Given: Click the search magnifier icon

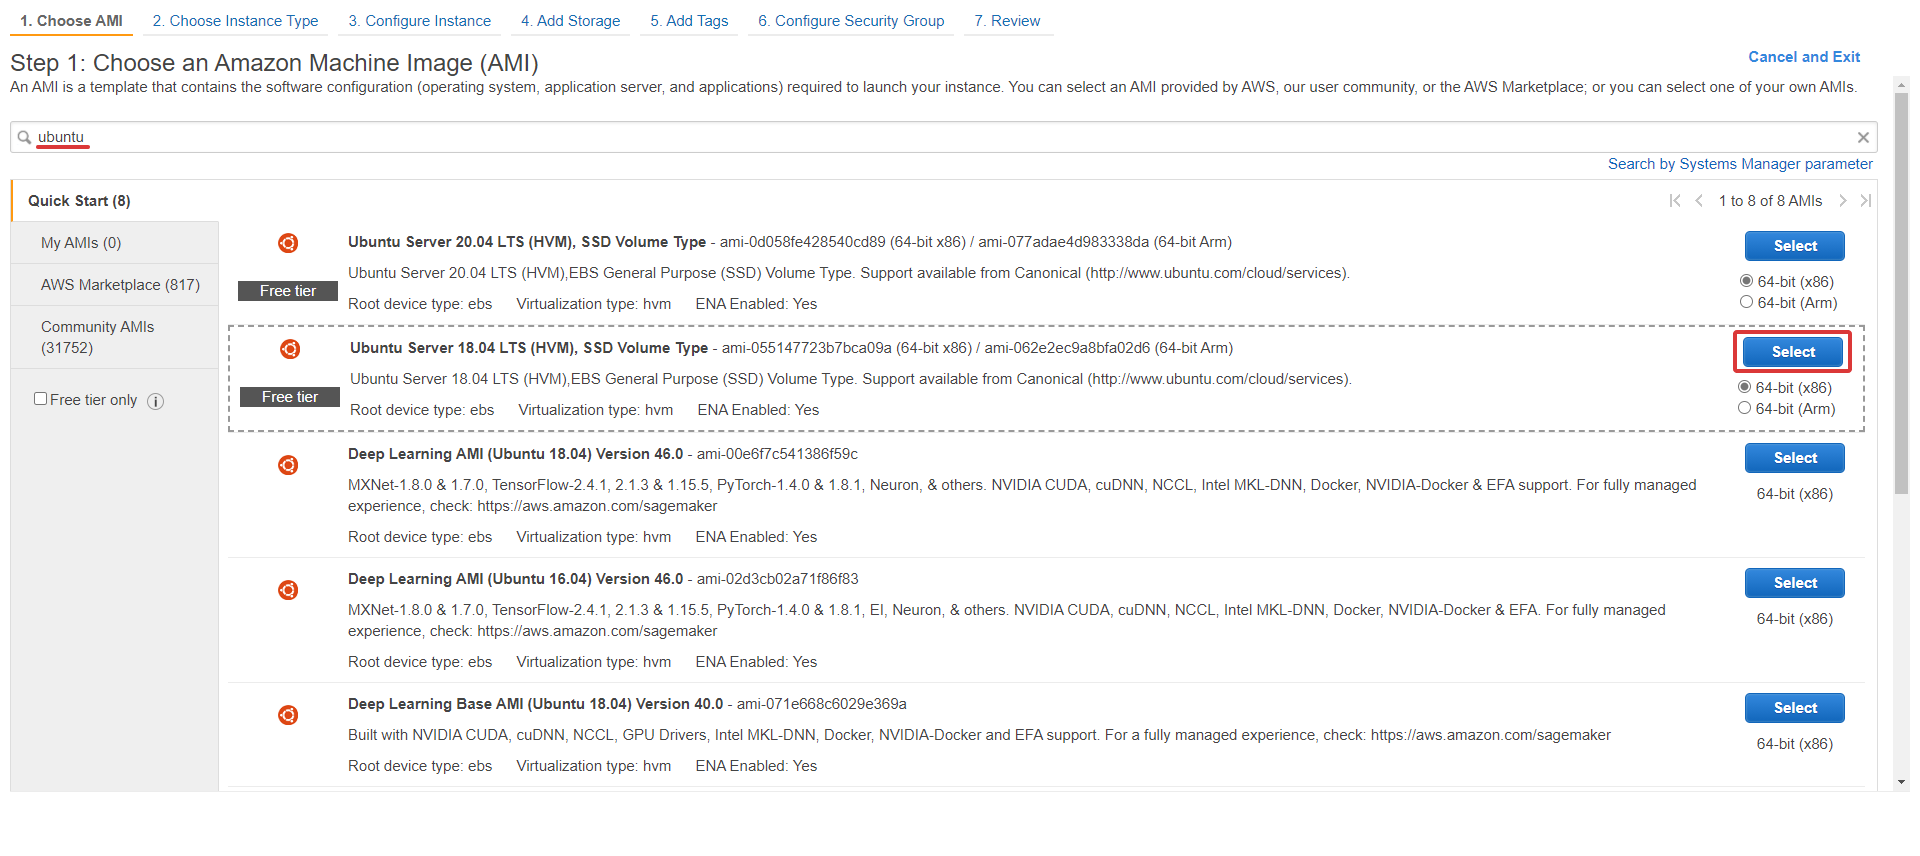Looking at the screenshot, I should 24,137.
